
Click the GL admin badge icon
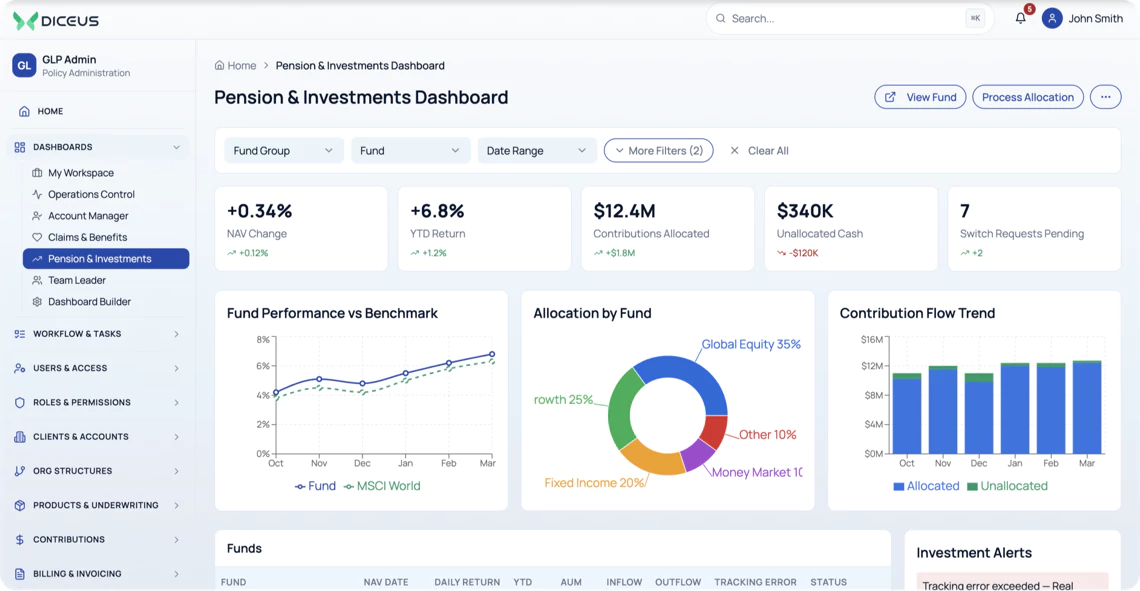24,65
